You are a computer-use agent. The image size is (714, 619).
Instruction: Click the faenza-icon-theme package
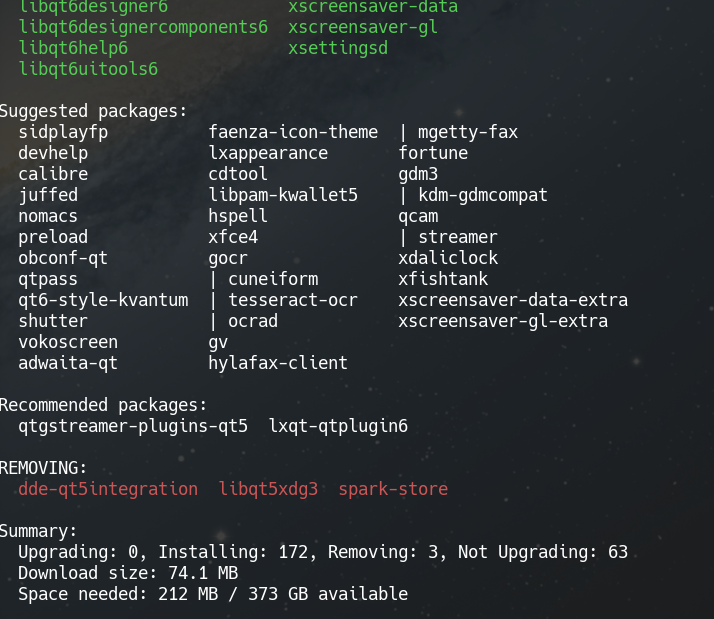293,133
